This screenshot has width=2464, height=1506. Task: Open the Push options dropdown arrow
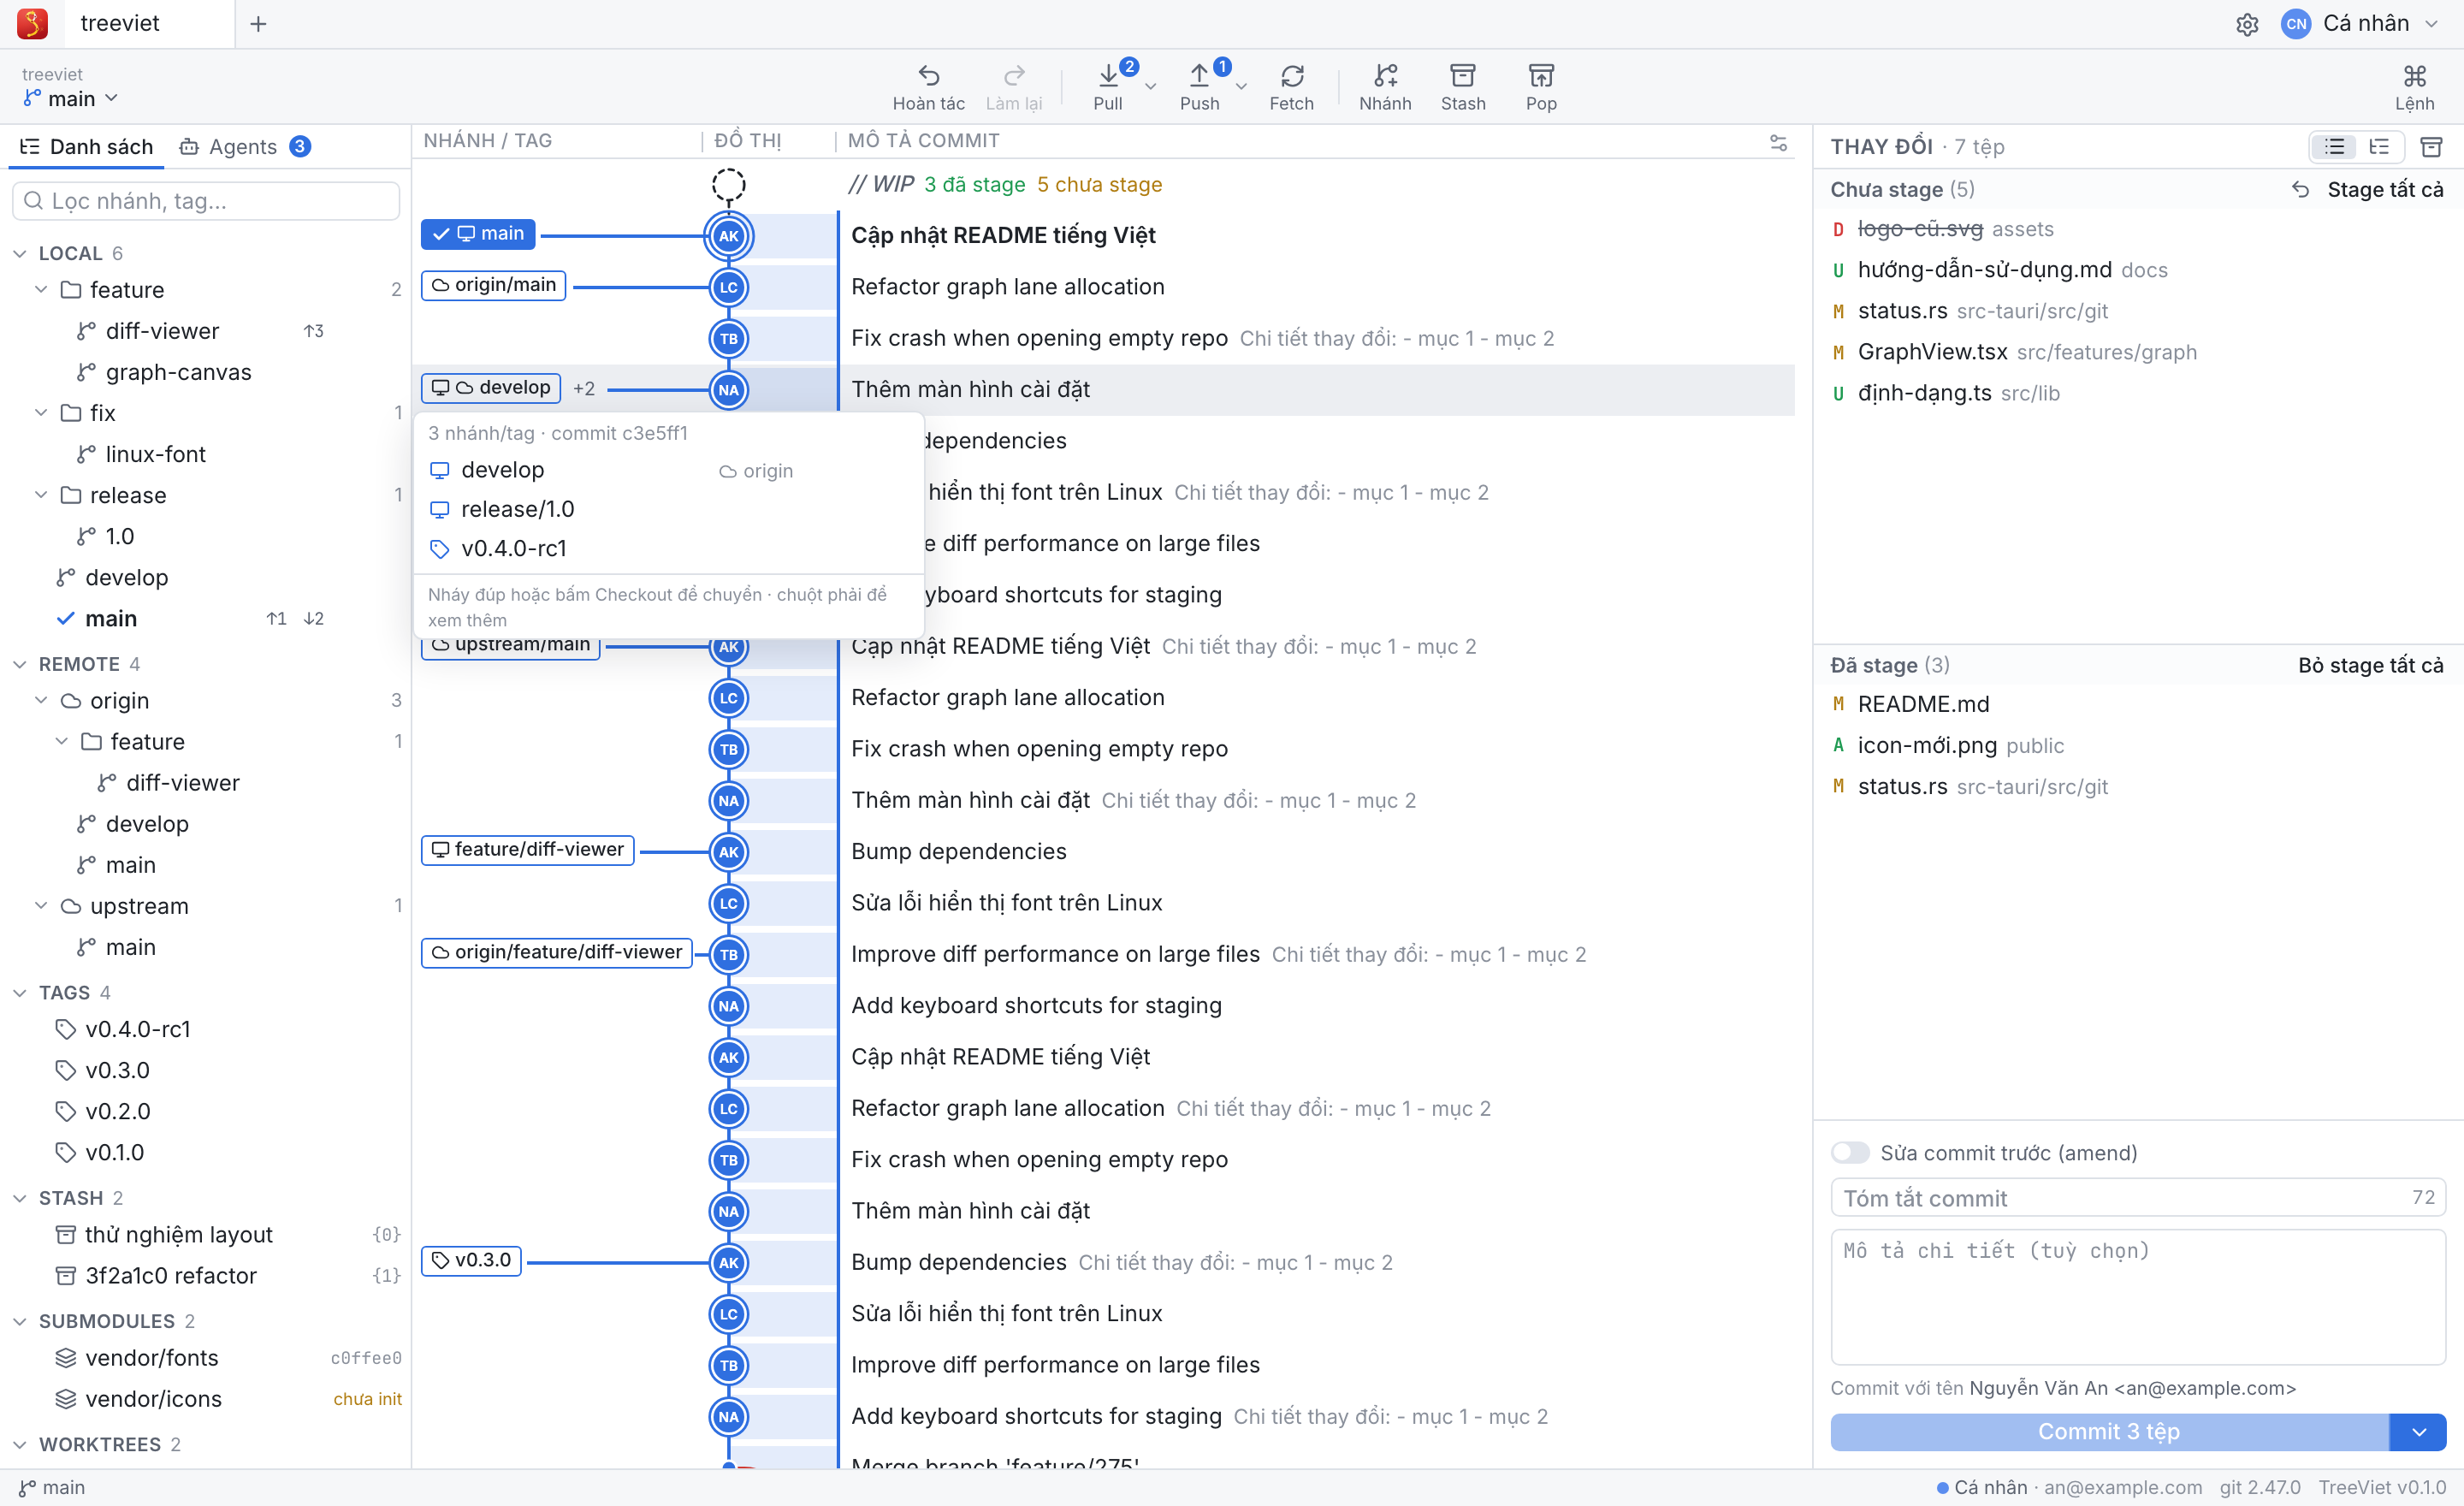point(1241,87)
